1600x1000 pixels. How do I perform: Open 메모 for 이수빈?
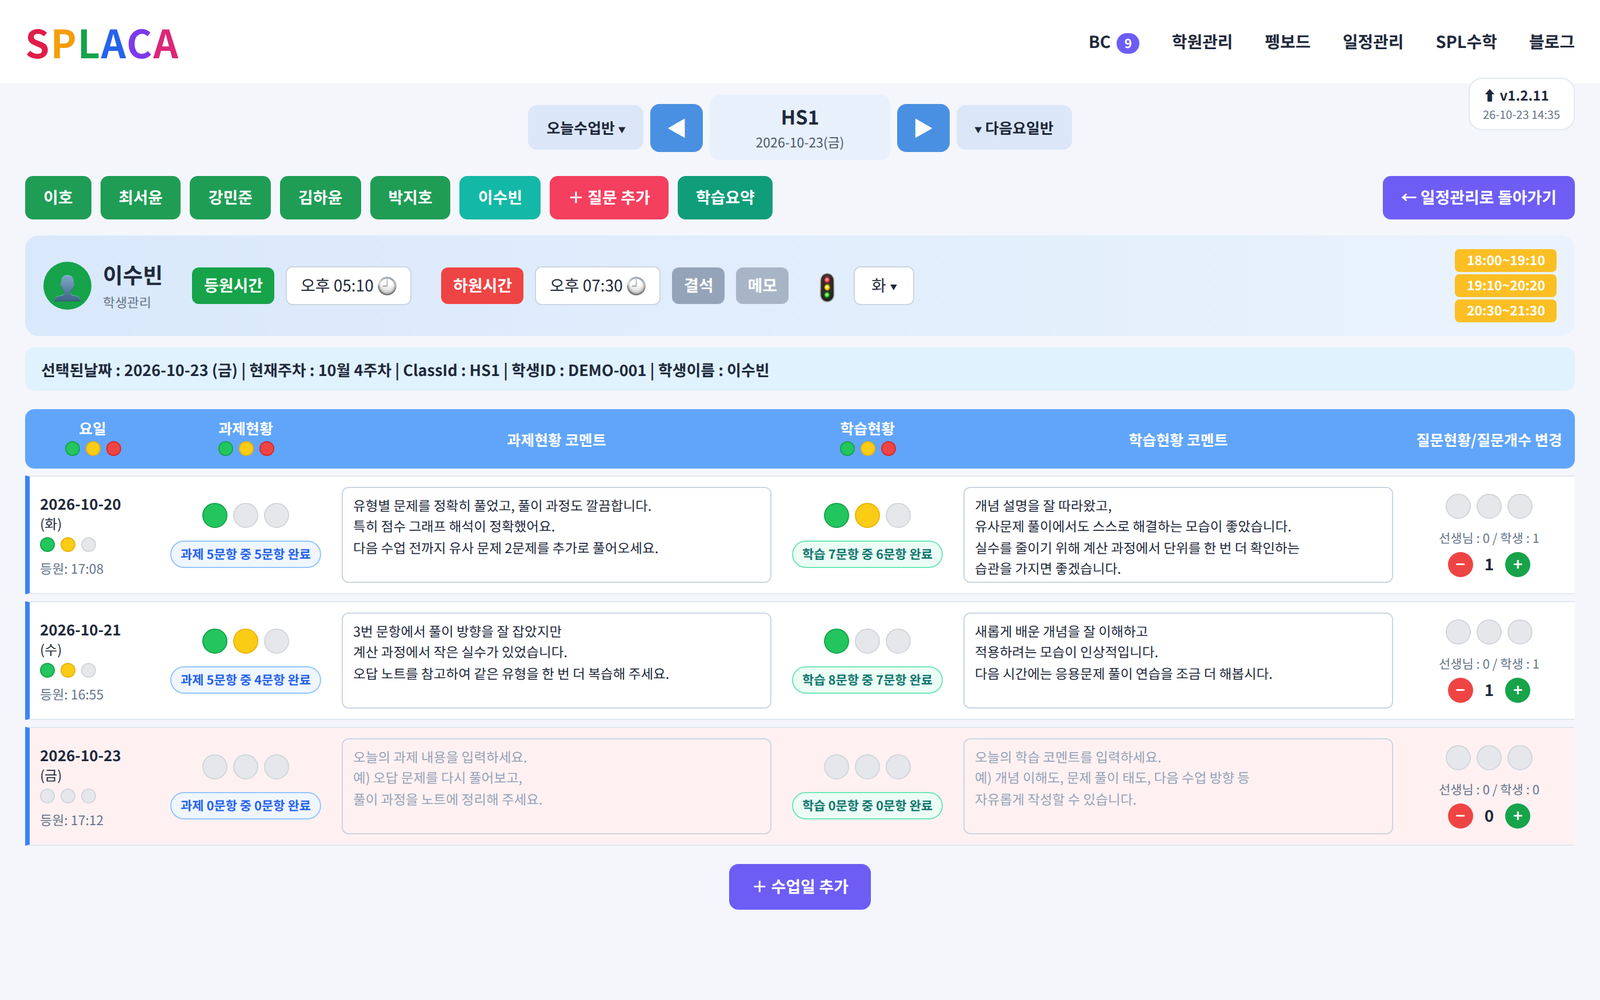(x=762, y=286)
